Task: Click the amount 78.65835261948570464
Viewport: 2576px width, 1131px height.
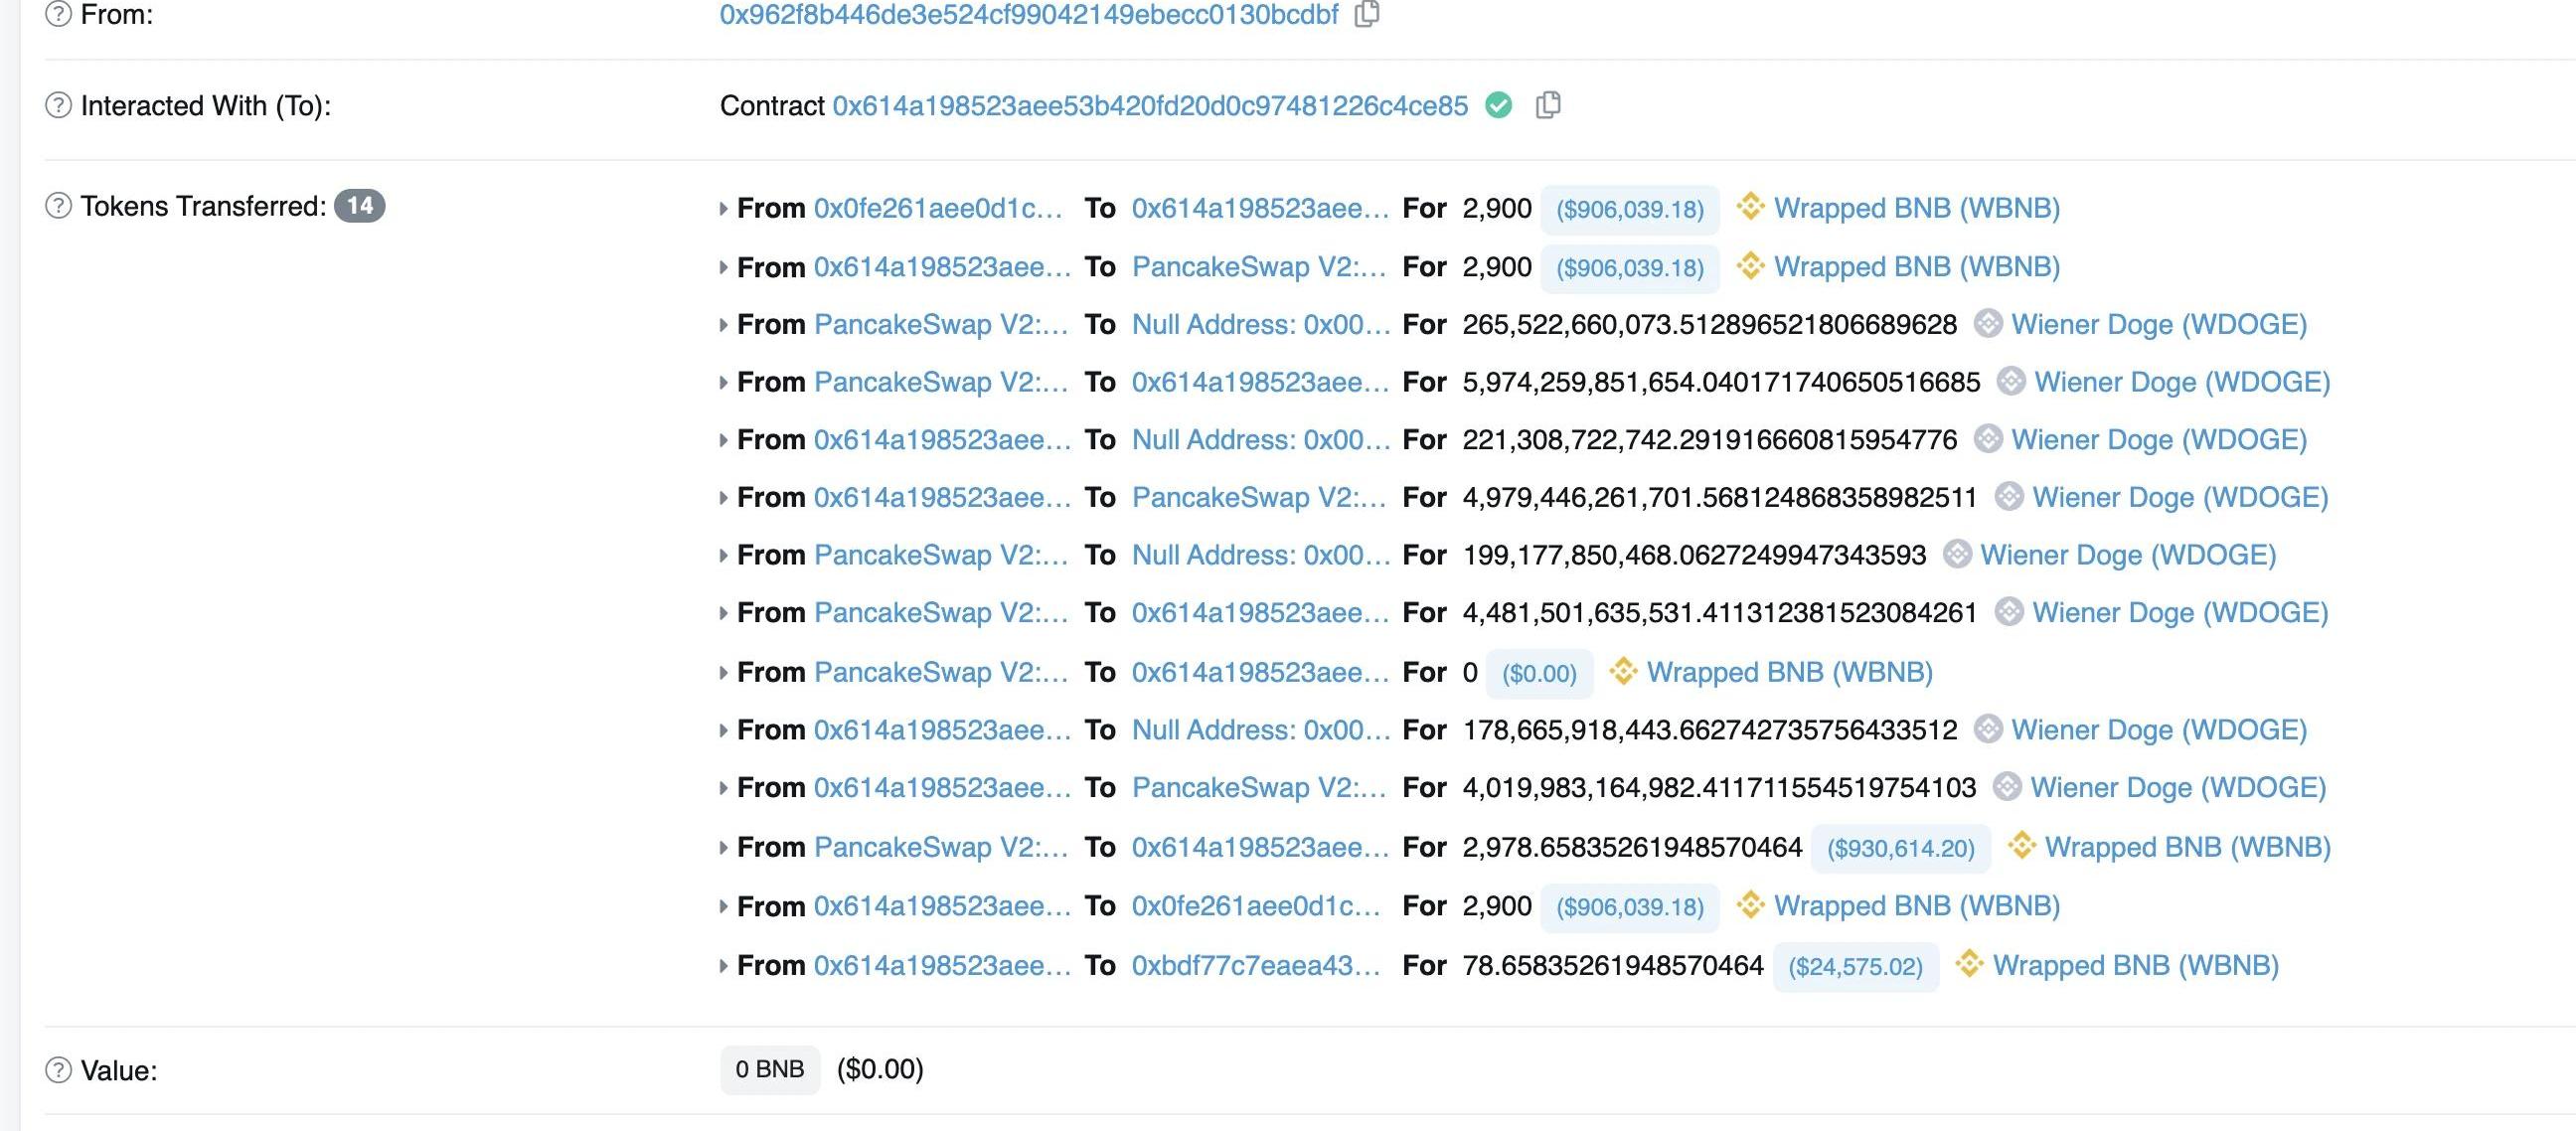Action: click(1613, 964)
